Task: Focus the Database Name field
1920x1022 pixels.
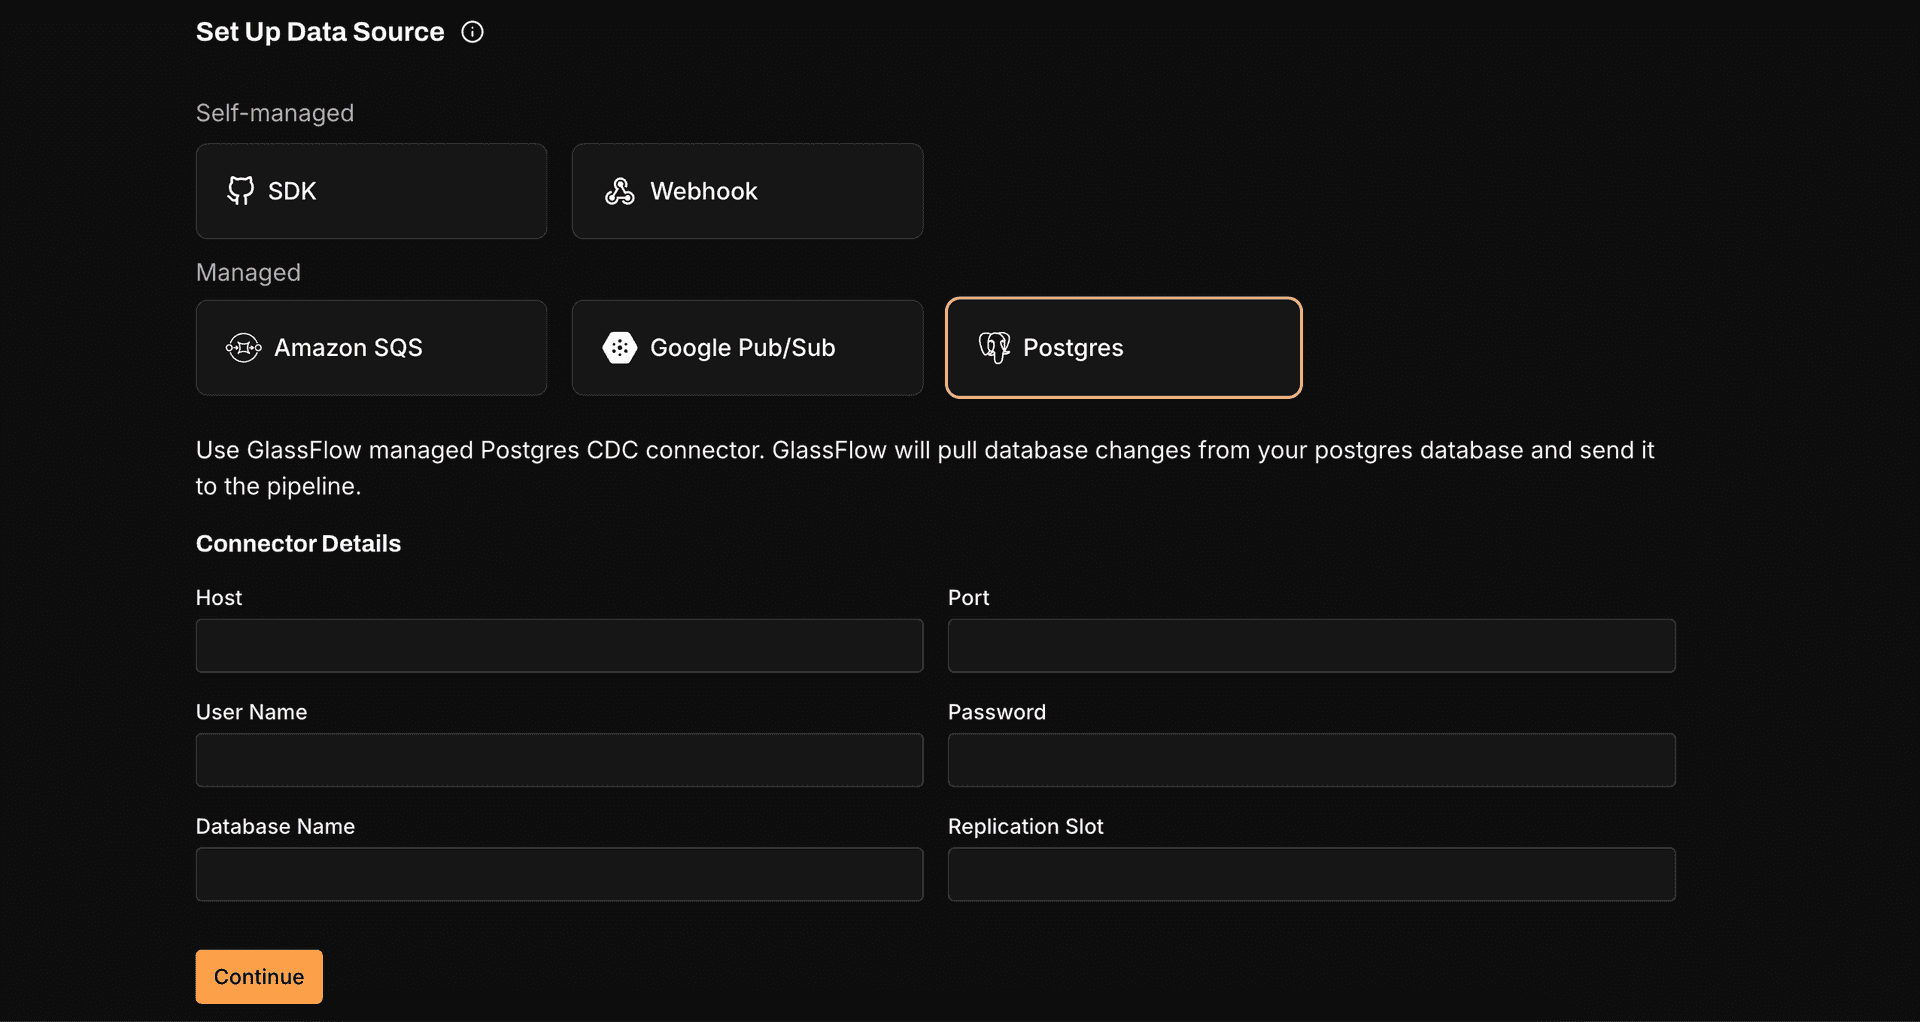Action: tap(559, 875)
